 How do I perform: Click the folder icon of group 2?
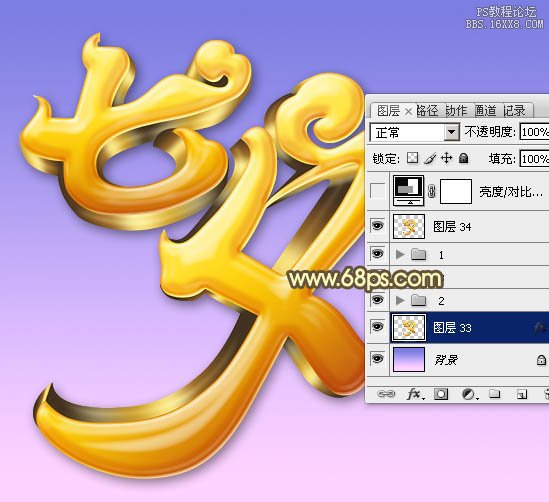(418, 300)
